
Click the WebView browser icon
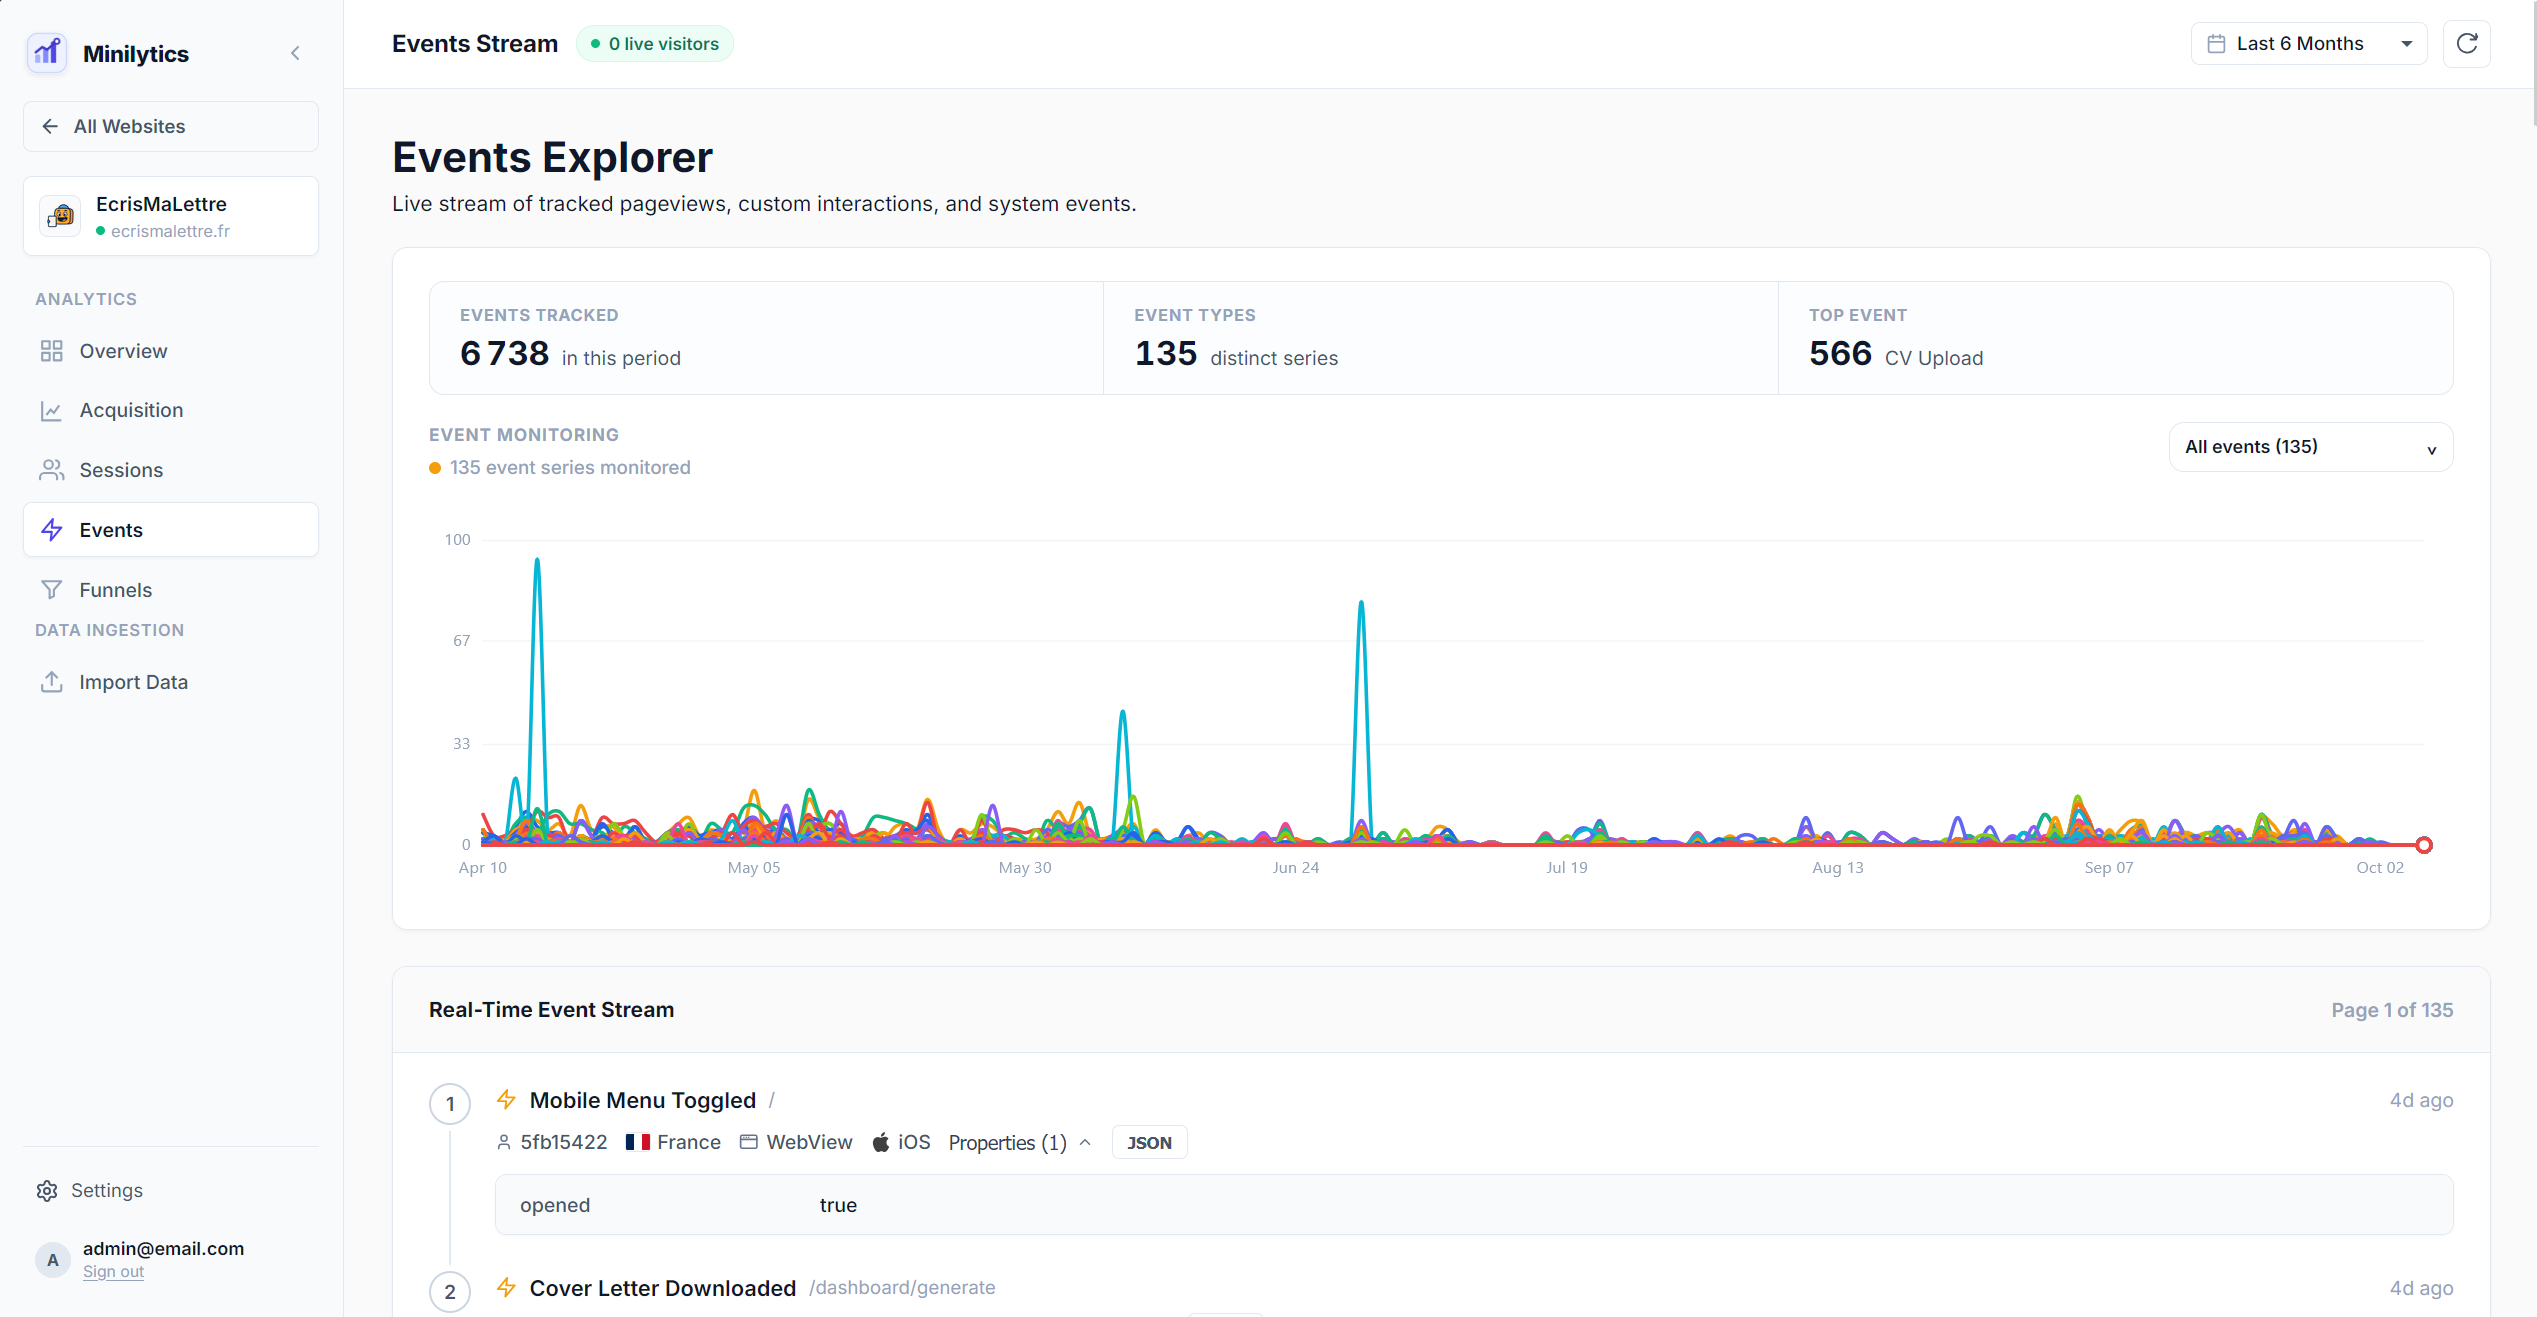748,1142
